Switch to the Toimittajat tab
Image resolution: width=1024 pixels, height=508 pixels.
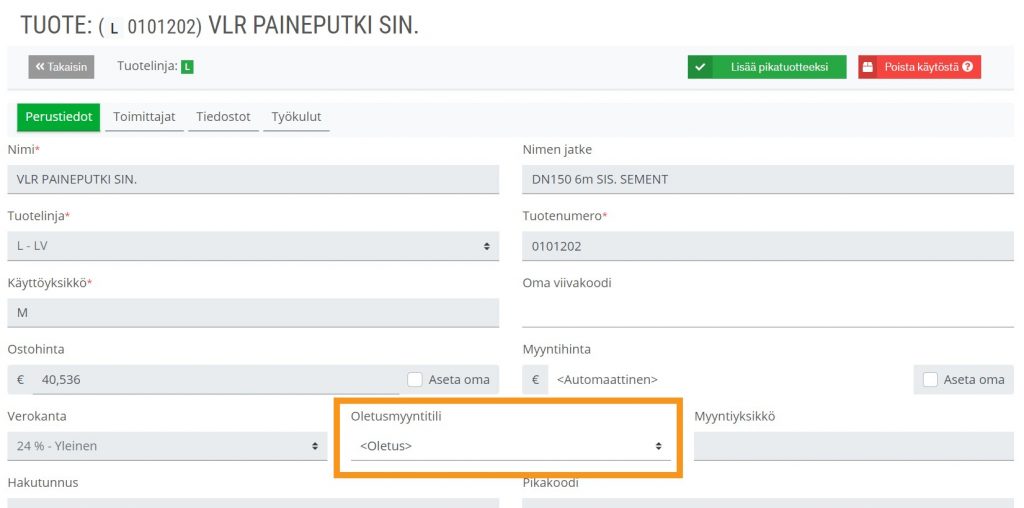[144, 118]
